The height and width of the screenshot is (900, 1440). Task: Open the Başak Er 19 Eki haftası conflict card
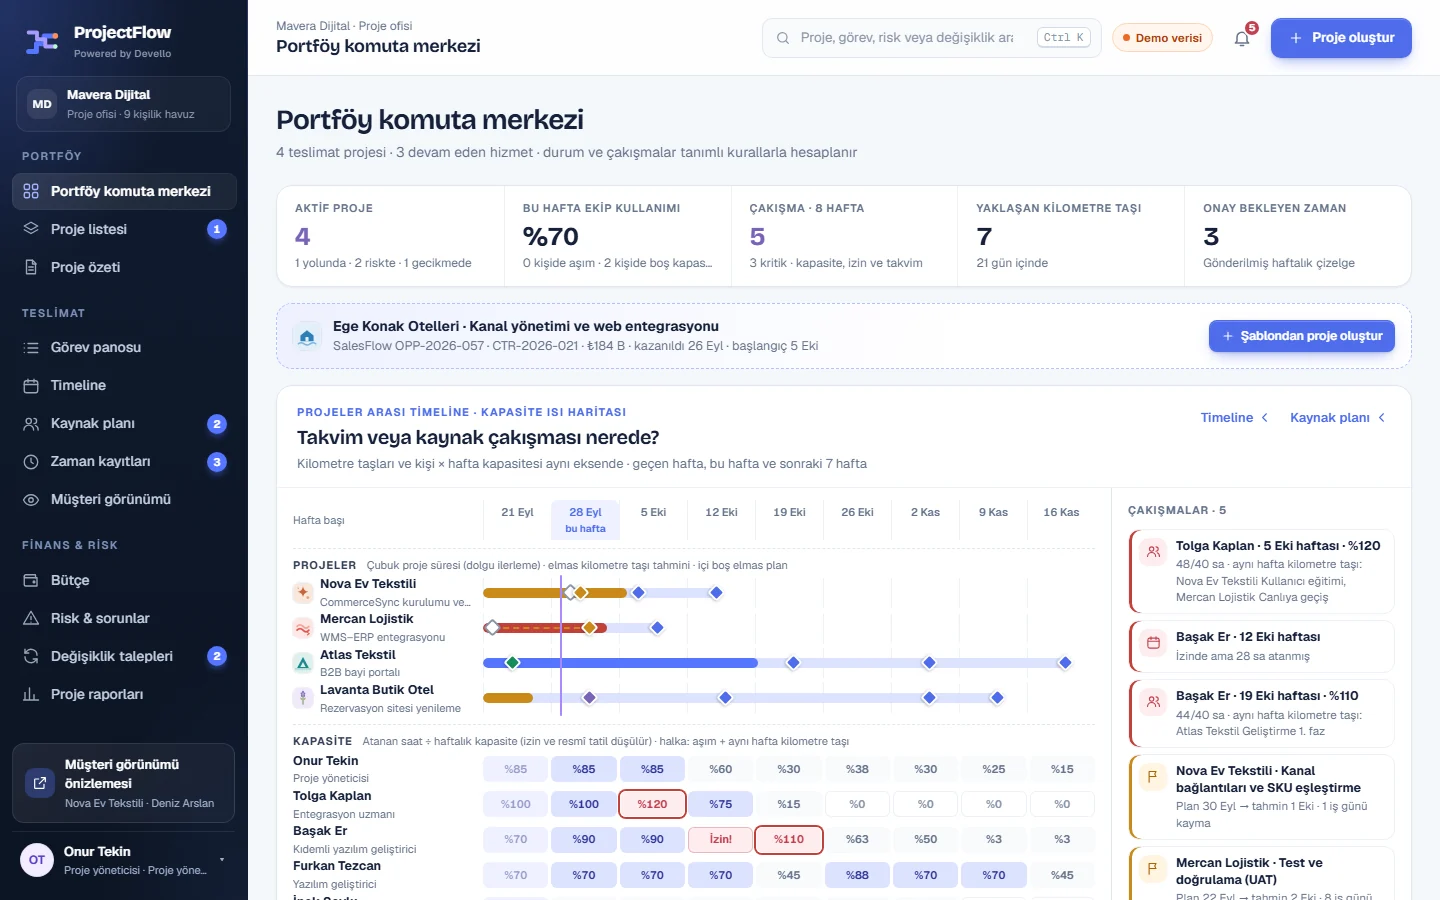(1261, 713)
